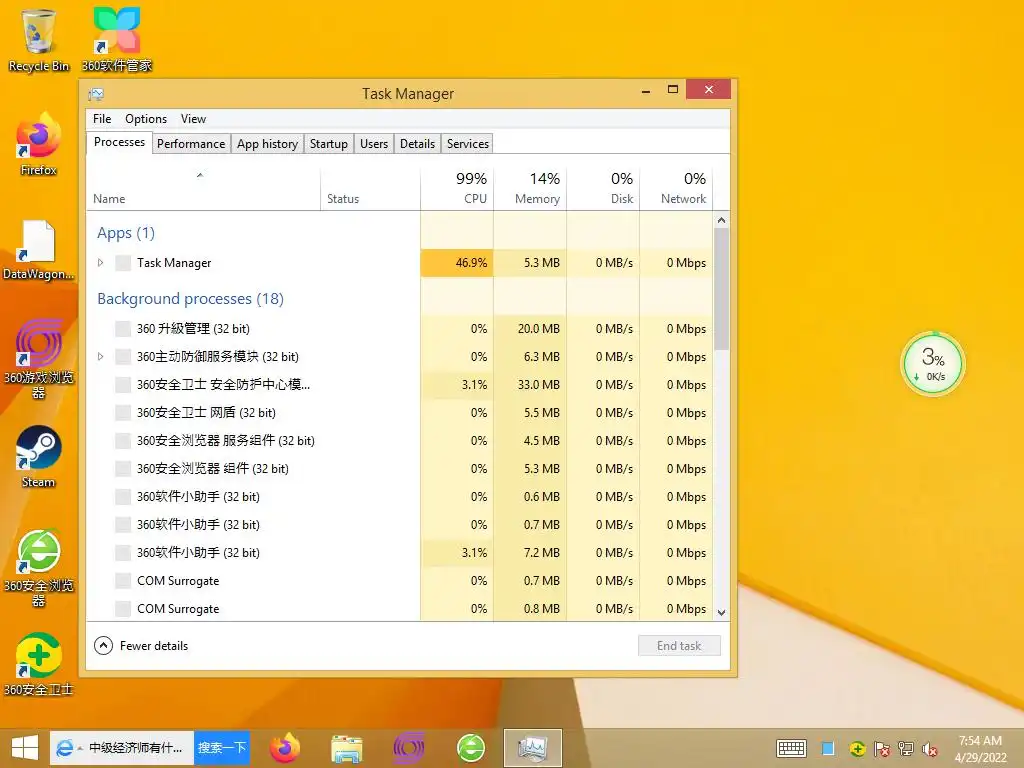Open the 360软件管家 desktop shortcut
Image resolution: width=1024 pixels, height=768 pixels.
[116, 39]
